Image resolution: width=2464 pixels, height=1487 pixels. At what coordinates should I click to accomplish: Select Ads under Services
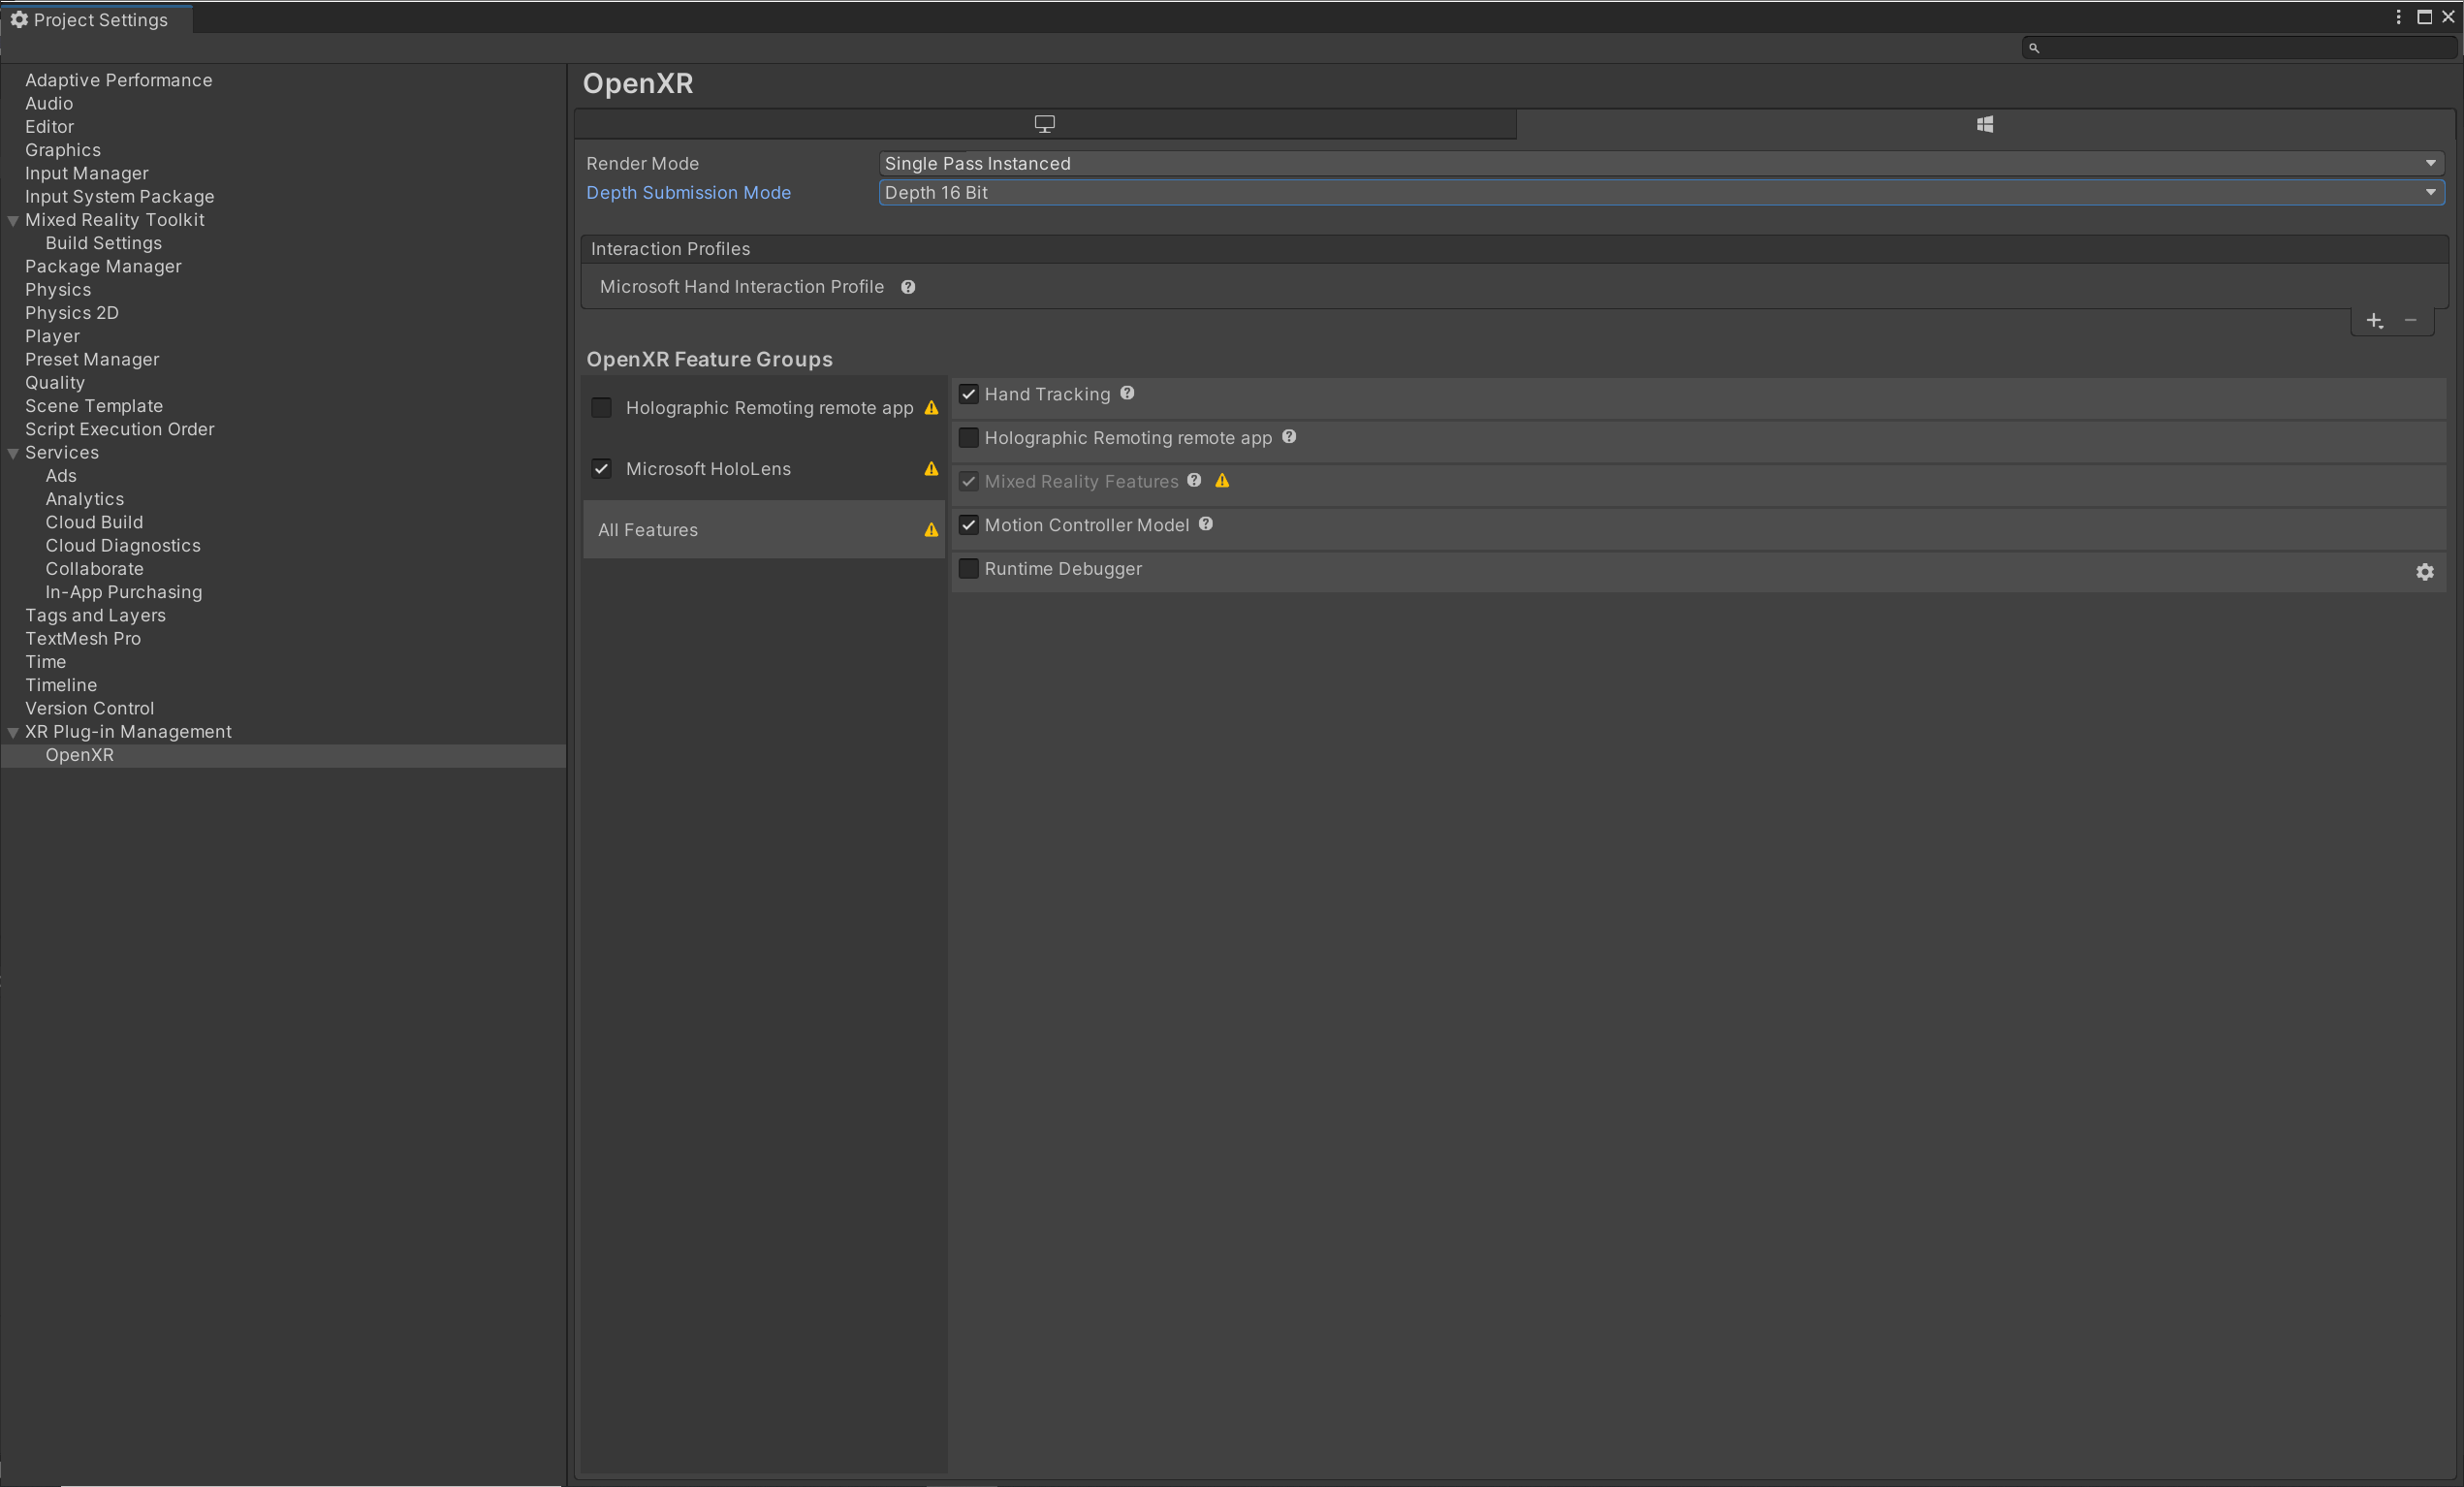pyautogui.click(x=61, y=476)
